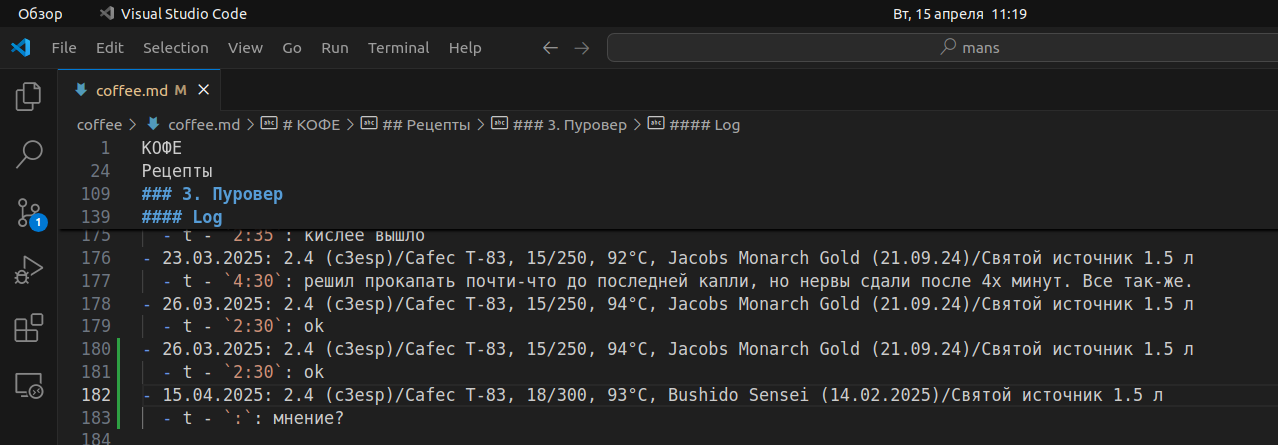This screenshot has width=1278, height=445.
Task: Close the coffee.md editor tab
Action: 204,90
